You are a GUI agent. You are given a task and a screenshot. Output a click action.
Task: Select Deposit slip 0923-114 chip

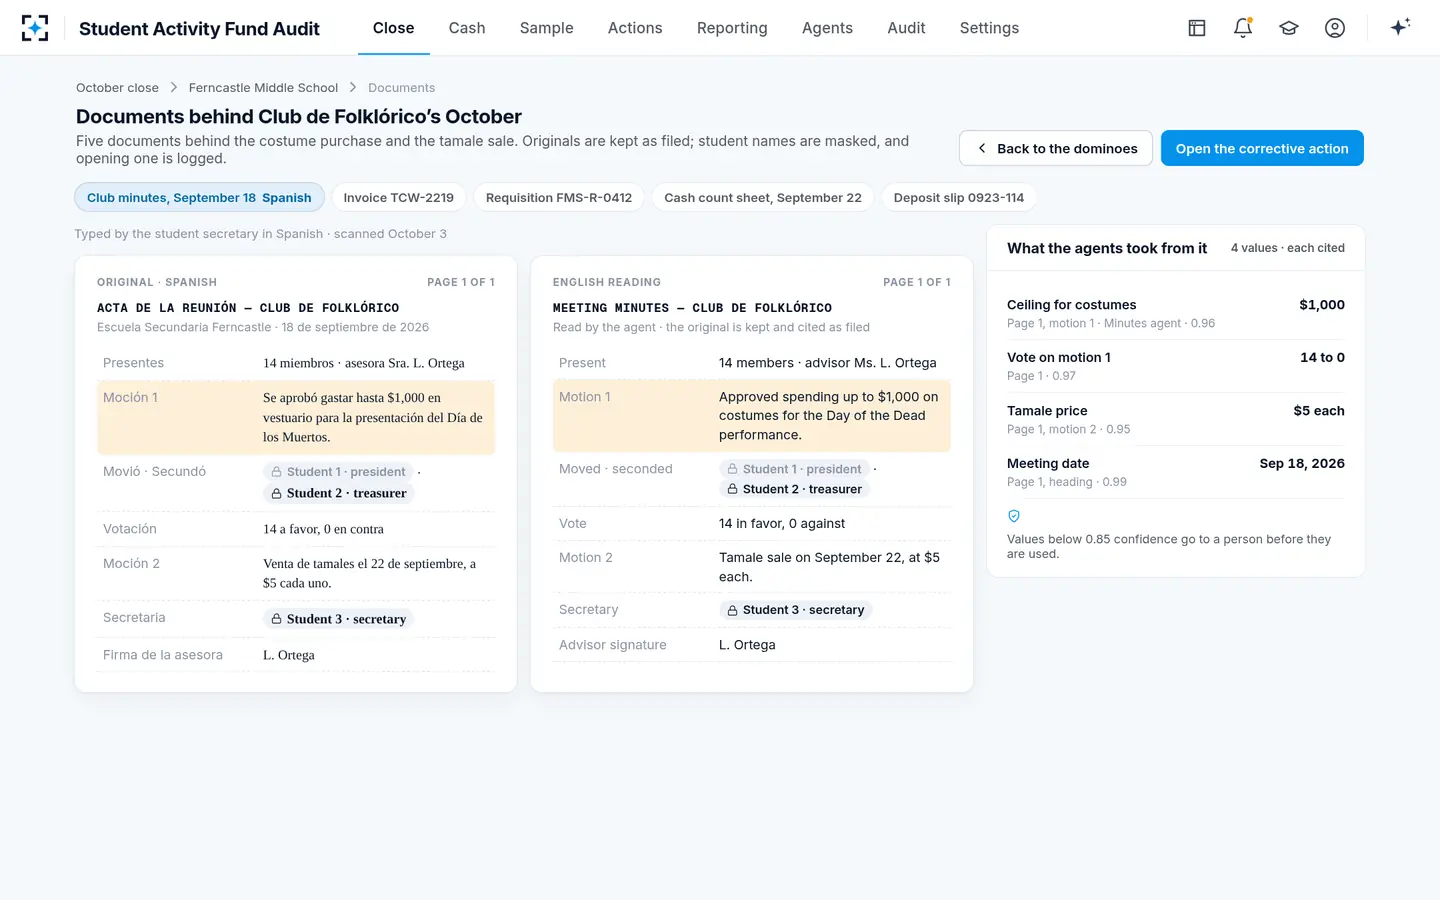[x=959, y=197]
